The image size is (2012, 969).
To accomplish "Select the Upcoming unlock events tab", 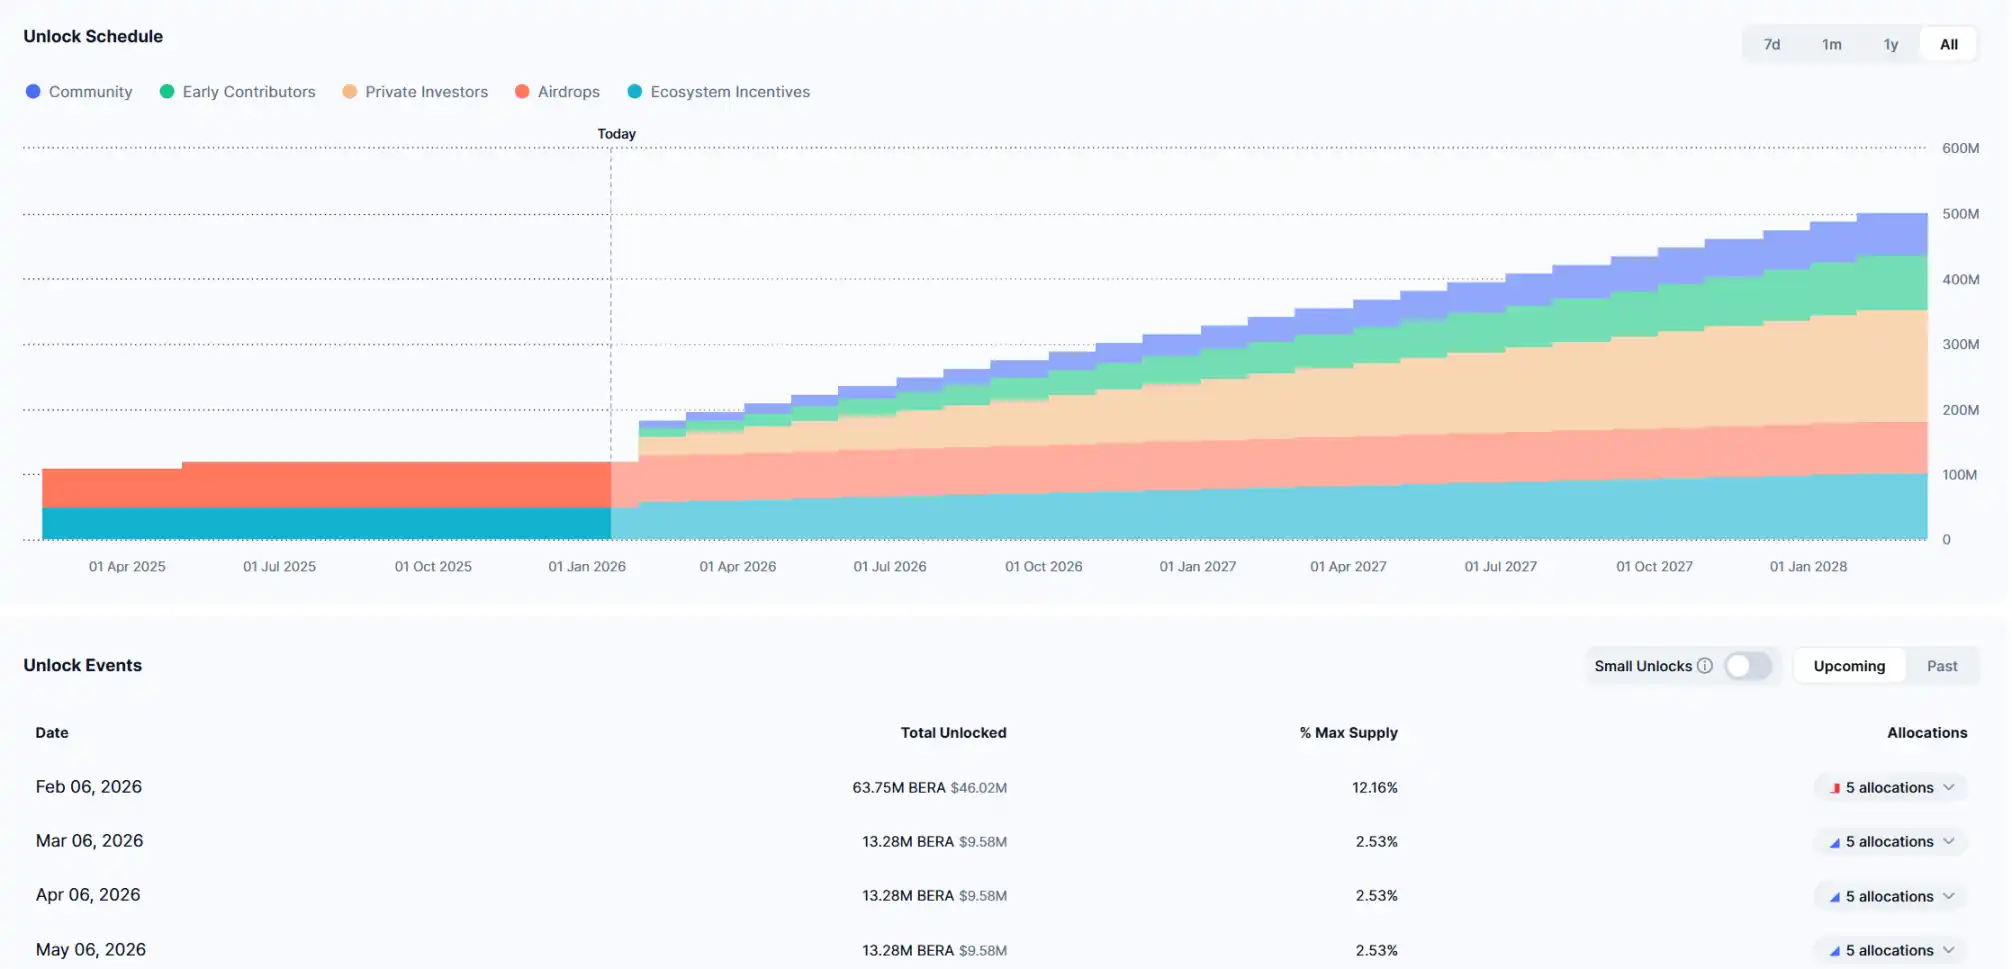I will coord(1849,666).
